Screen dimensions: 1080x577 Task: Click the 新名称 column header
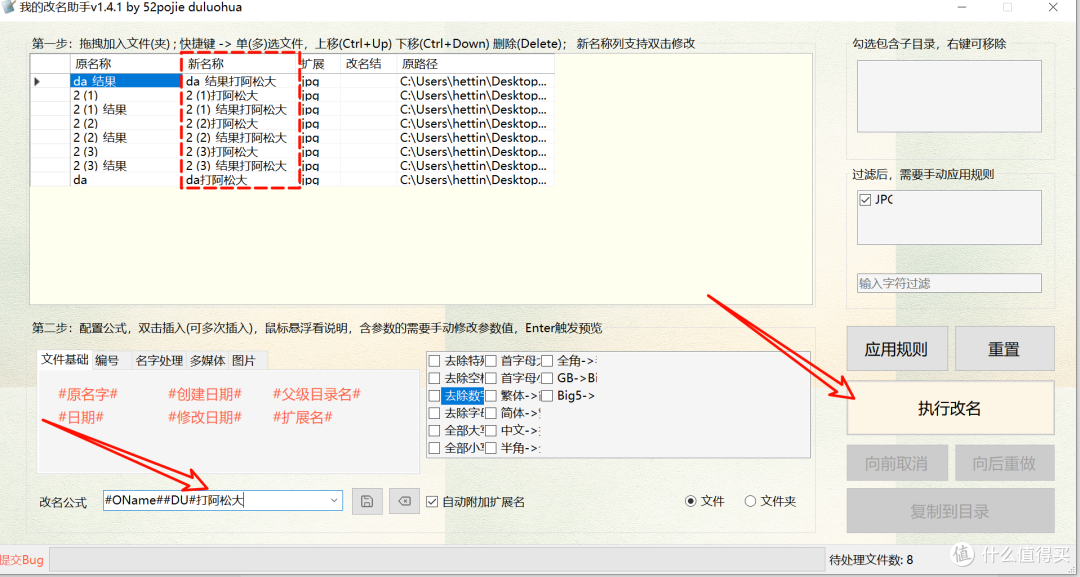click(x=240, y=64)
